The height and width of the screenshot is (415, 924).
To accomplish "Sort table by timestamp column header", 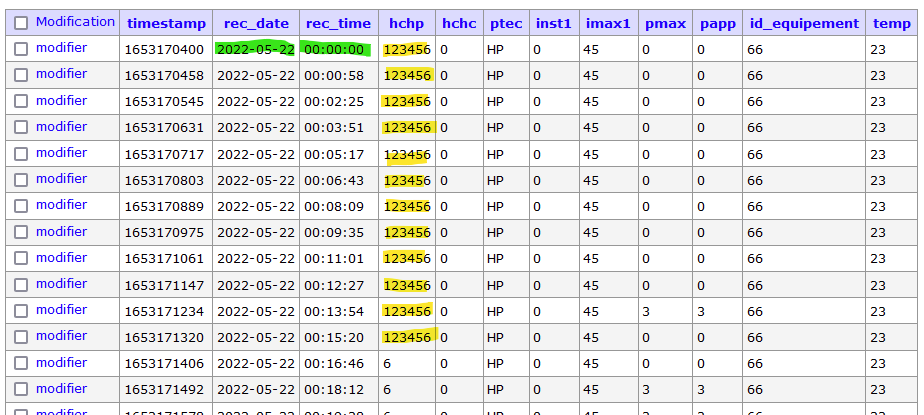I will [x=166, y=24].
